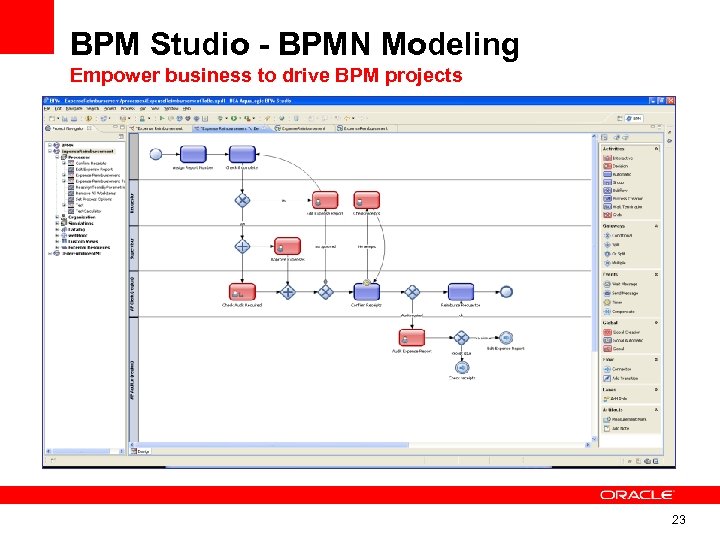
Task: Switch to the Project Navigator tab
Action: pos(68,129)
